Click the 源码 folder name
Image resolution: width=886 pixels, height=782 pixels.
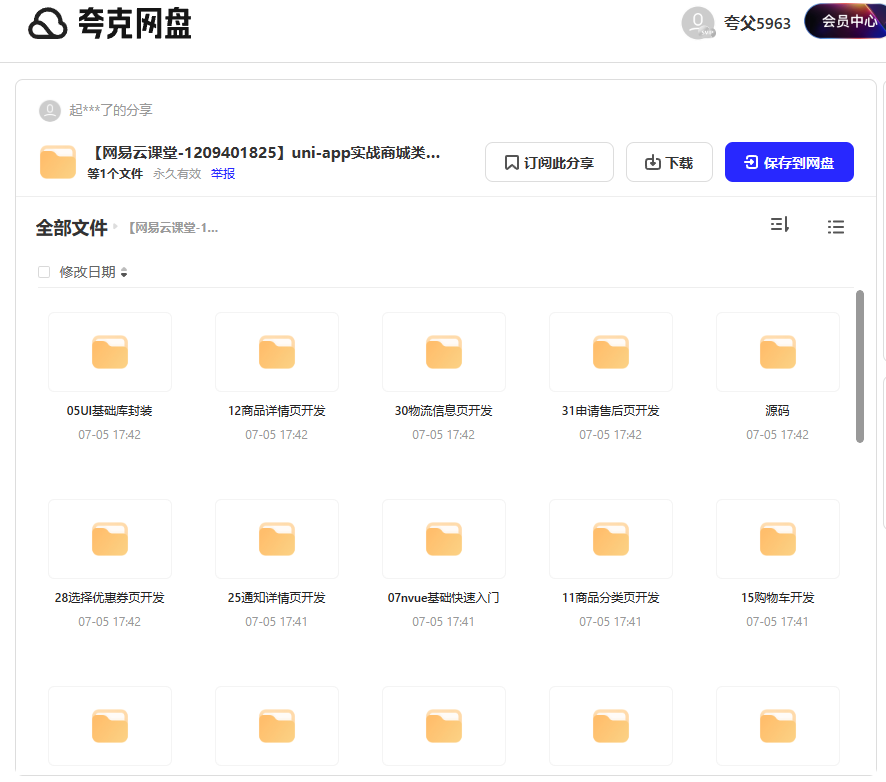(778, 411)
